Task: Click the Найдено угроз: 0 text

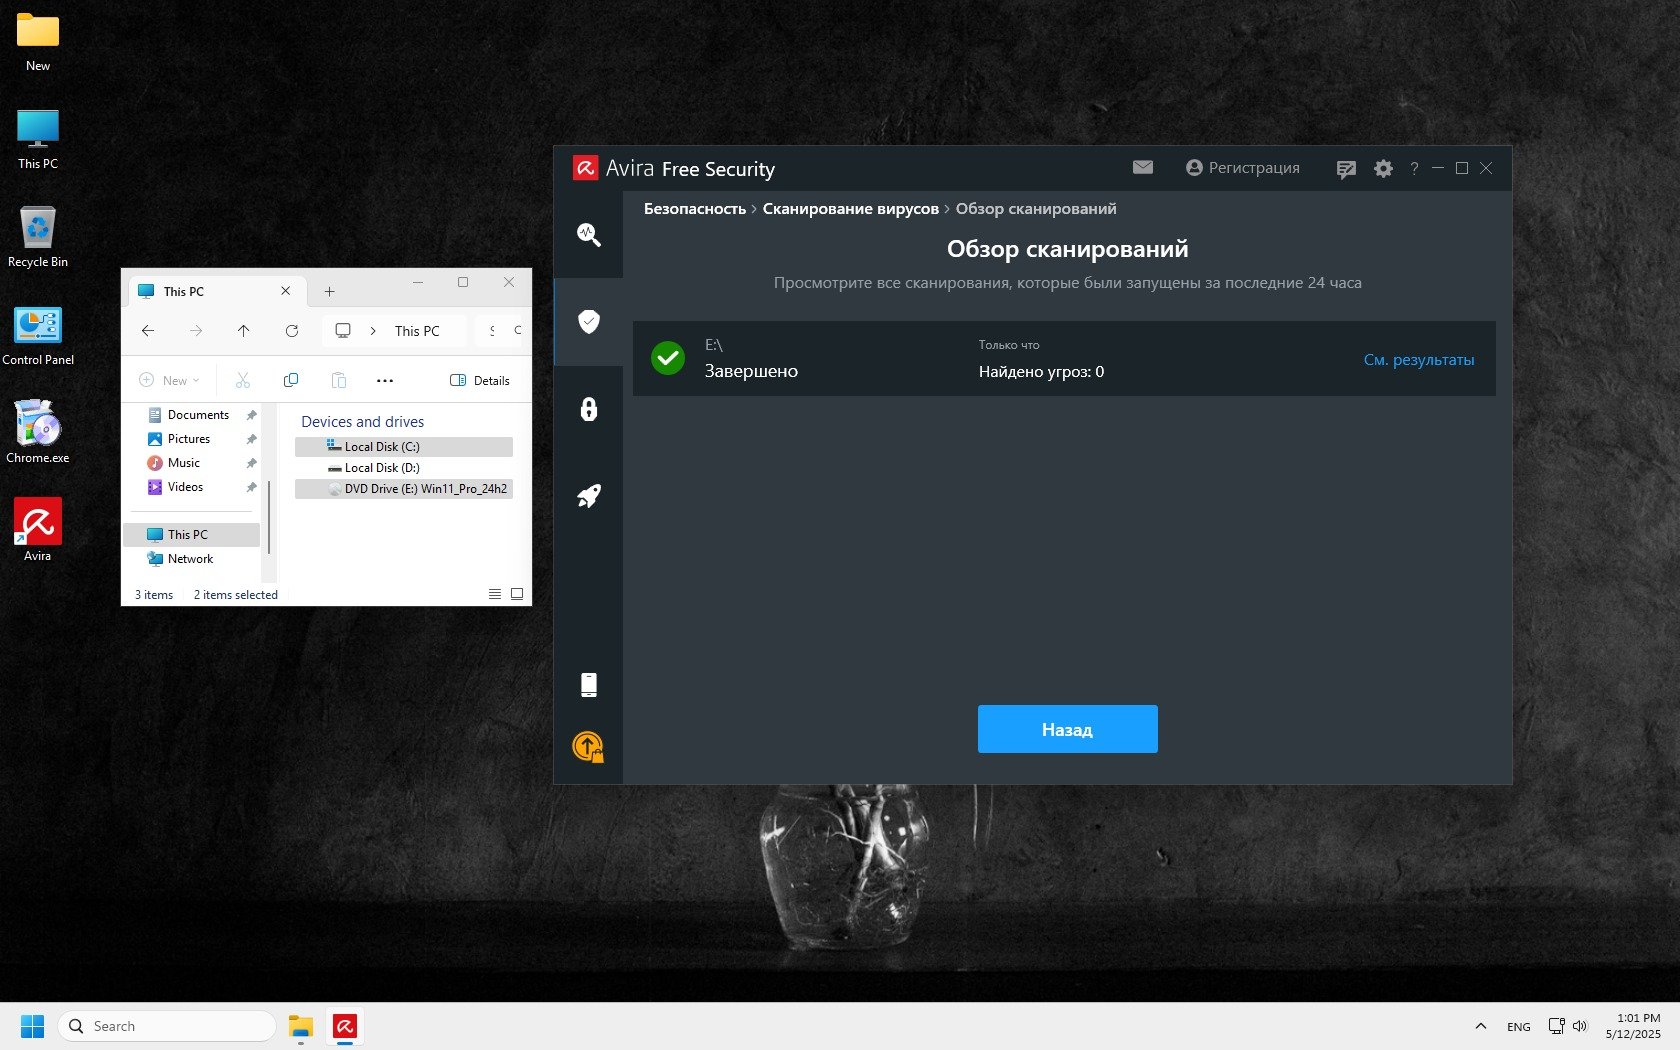Action: pos(1041,372)
